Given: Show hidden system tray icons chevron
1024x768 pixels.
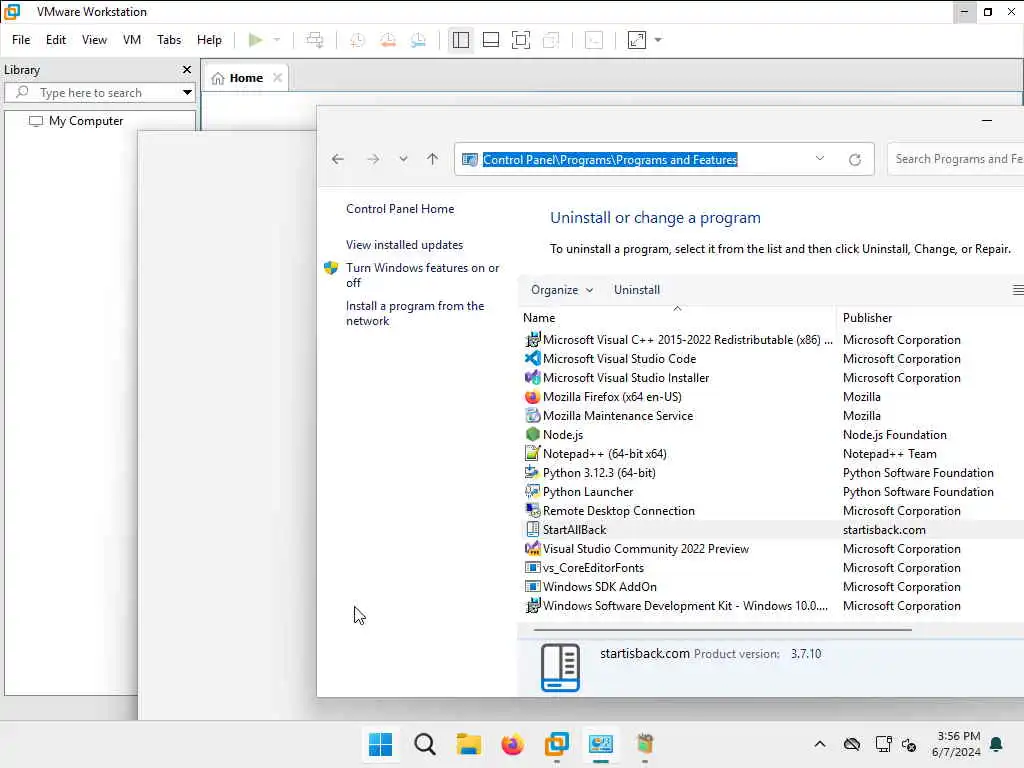Looking at the screenshot, I should pos(820,744).
